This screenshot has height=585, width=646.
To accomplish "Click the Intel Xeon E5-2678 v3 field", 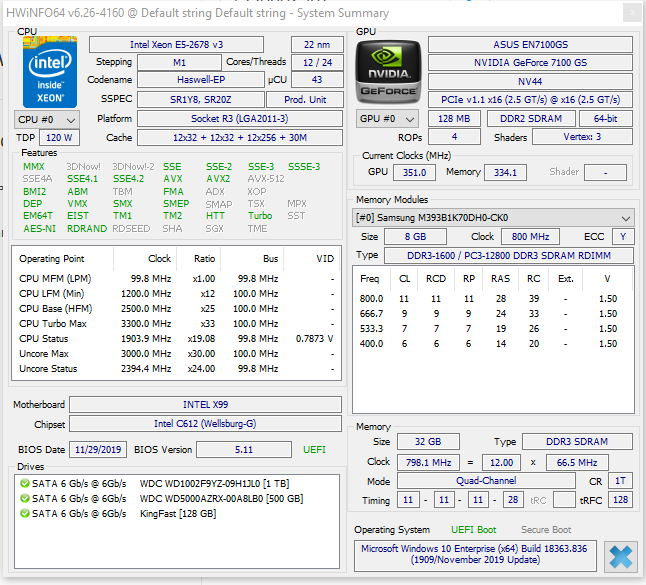I will click(x=176, y=44).
